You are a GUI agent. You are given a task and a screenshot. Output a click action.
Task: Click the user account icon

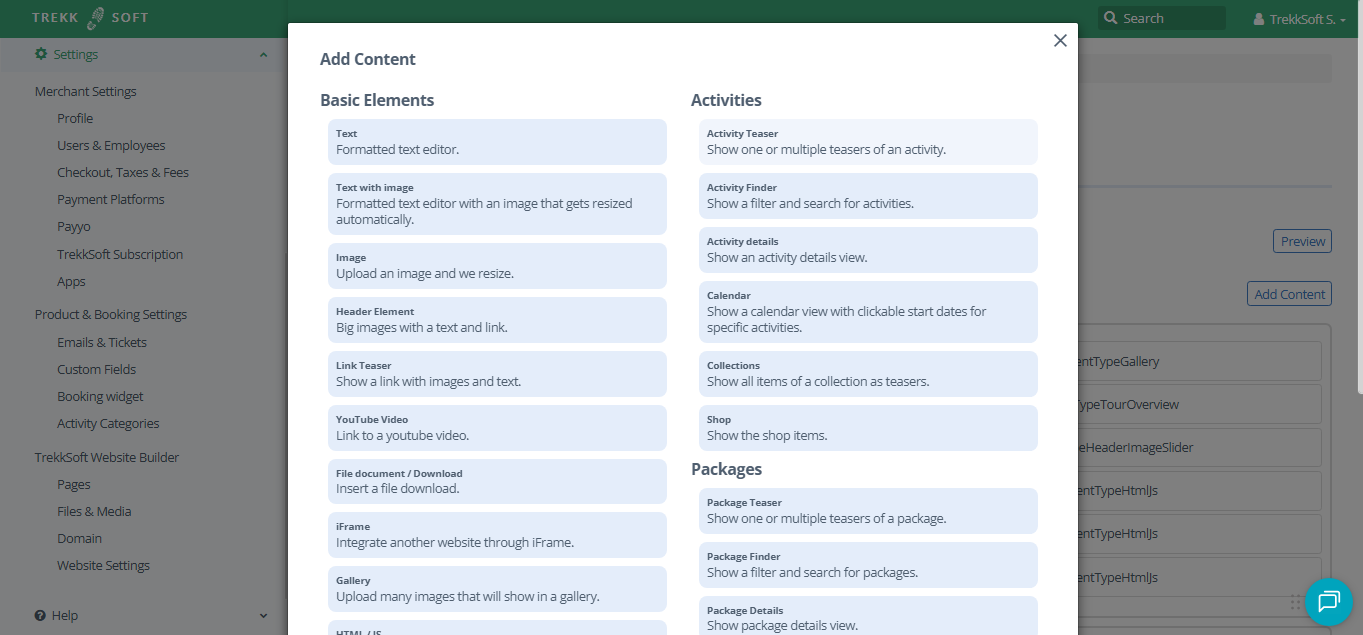pos(1259,19)
